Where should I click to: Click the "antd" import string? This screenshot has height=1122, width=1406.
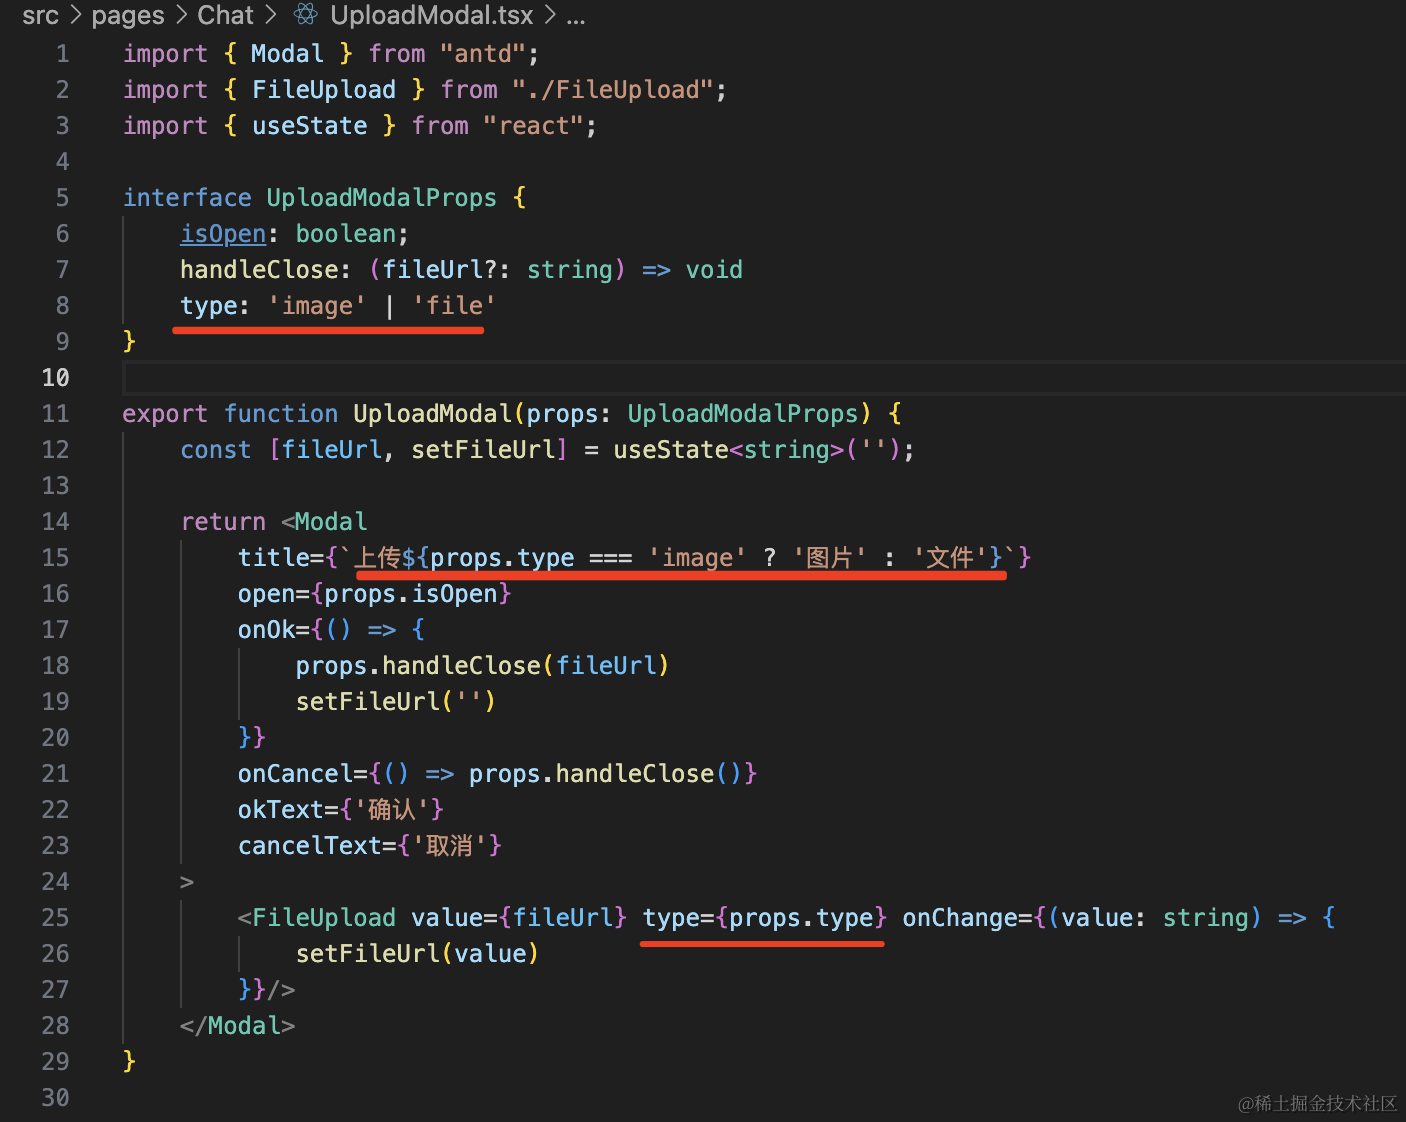pyautogui.click(x=483, y=54)
